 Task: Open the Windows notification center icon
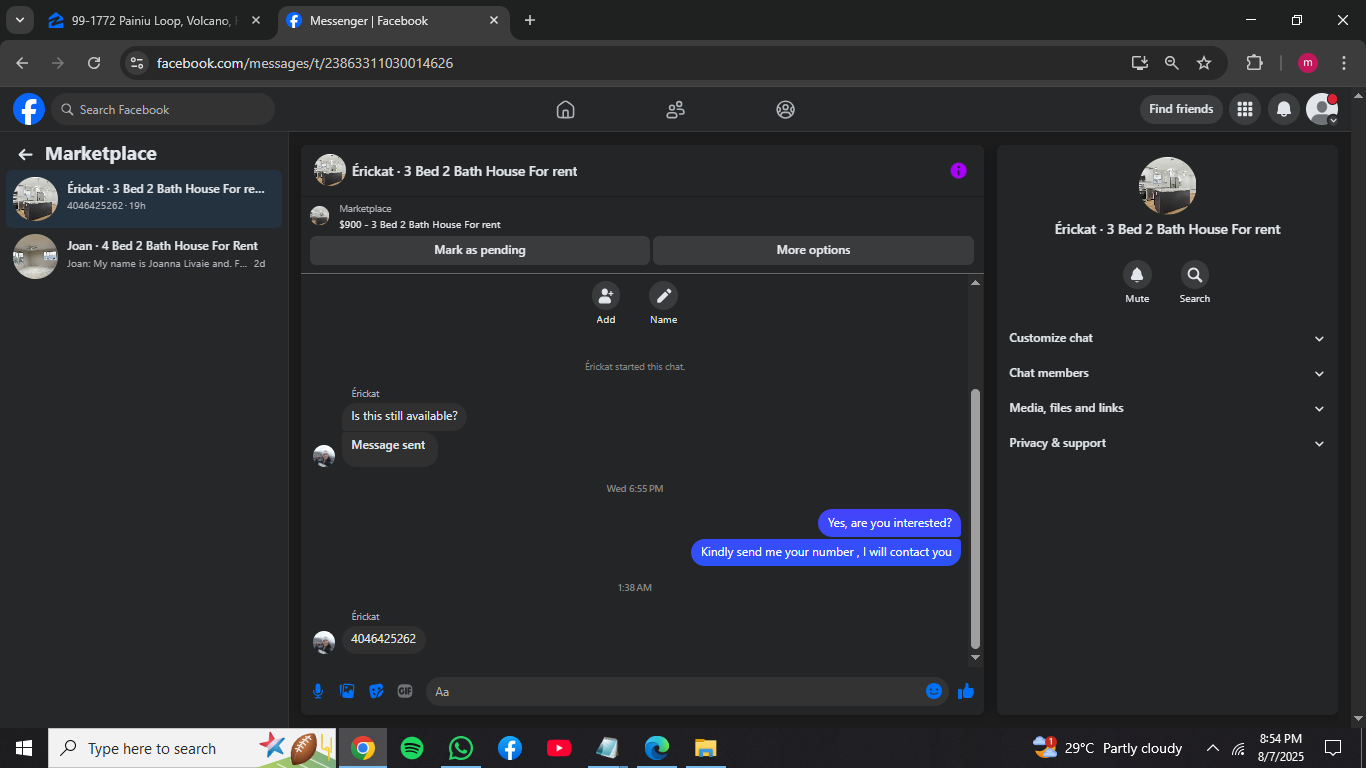coord(1332,748)
